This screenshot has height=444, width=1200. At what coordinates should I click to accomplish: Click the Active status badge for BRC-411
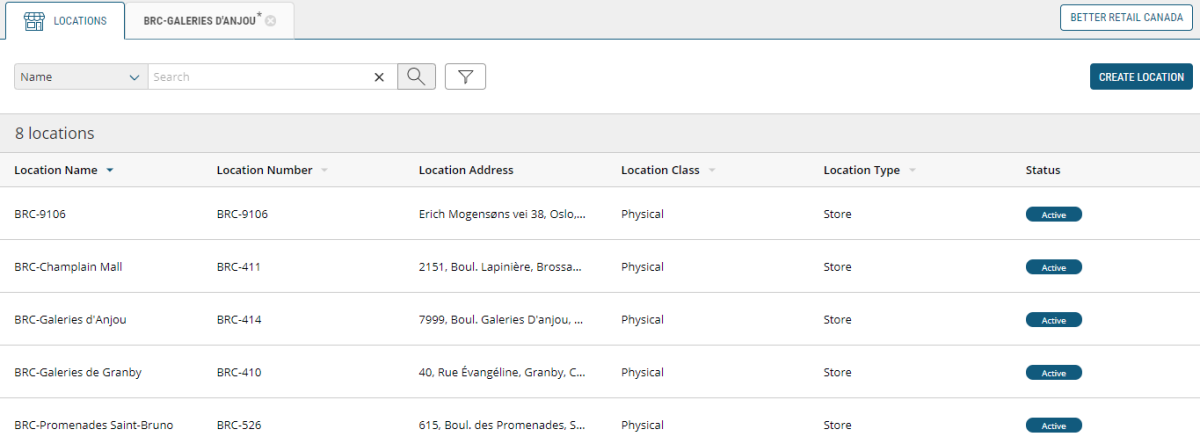[x=1053, y=267]
